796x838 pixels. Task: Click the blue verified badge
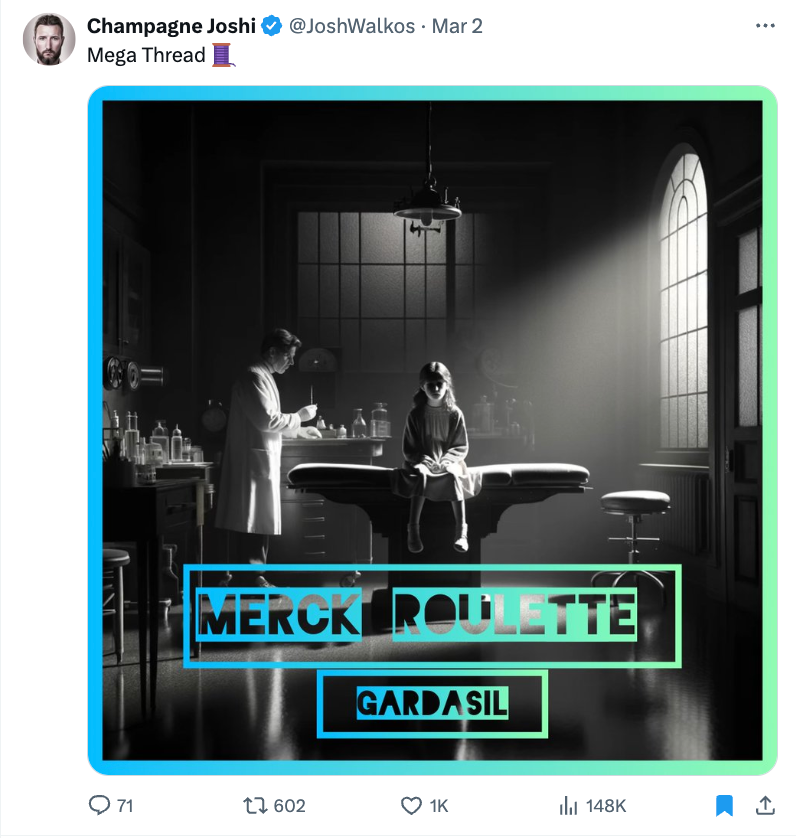tap(271, 26)
